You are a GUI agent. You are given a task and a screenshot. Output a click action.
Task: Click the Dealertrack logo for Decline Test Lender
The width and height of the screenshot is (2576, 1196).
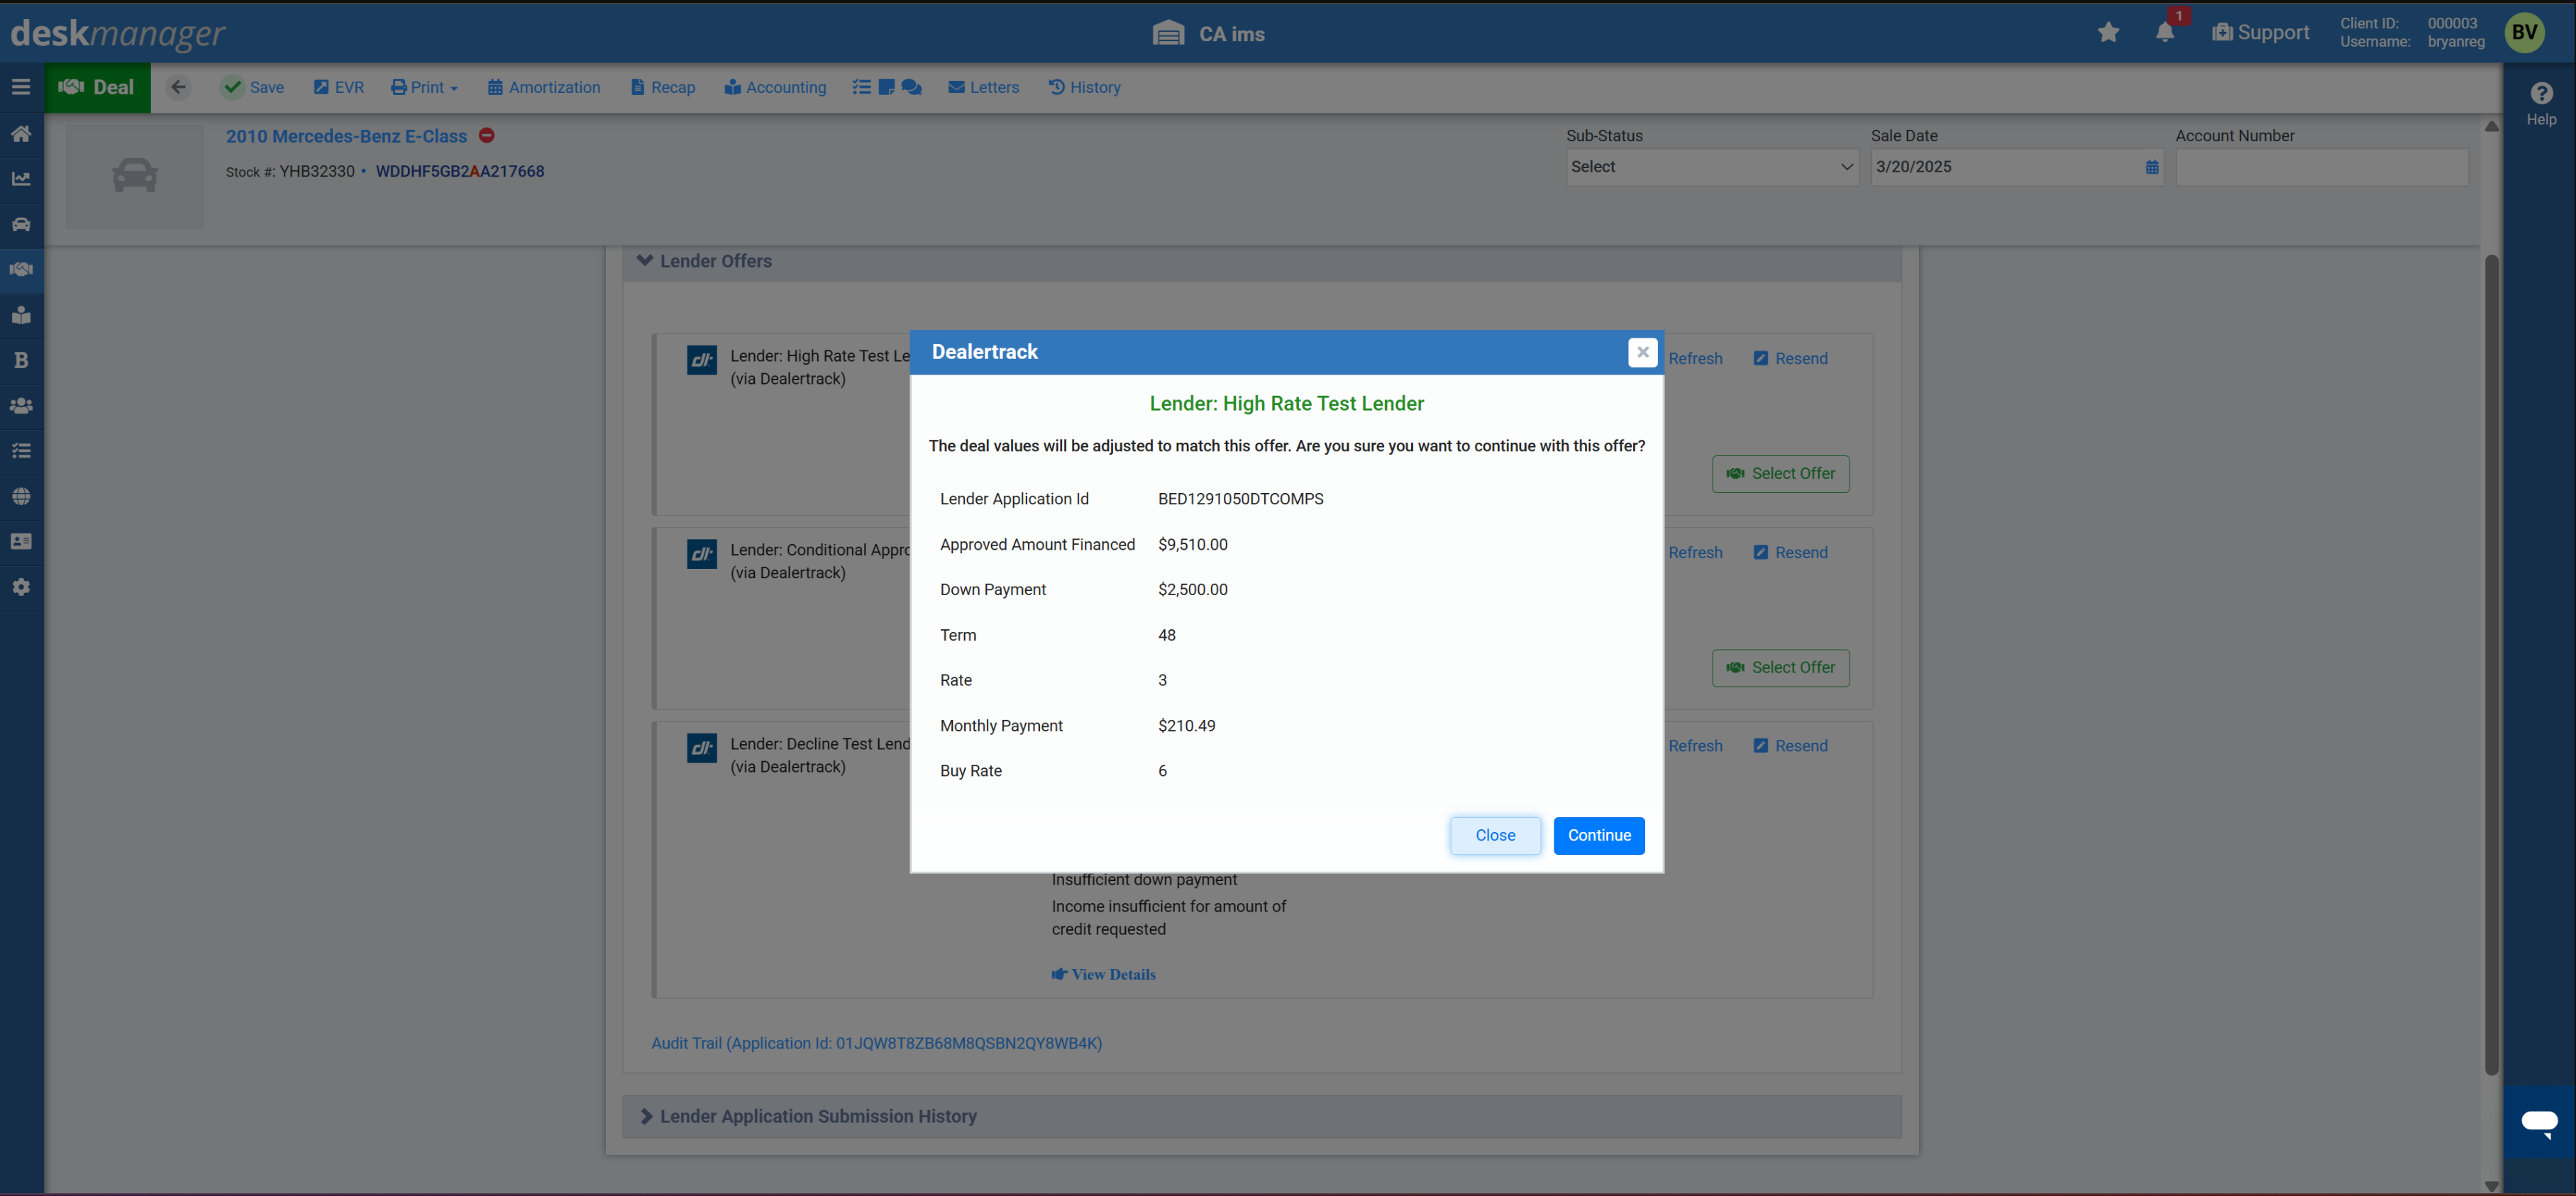[702, 747]
